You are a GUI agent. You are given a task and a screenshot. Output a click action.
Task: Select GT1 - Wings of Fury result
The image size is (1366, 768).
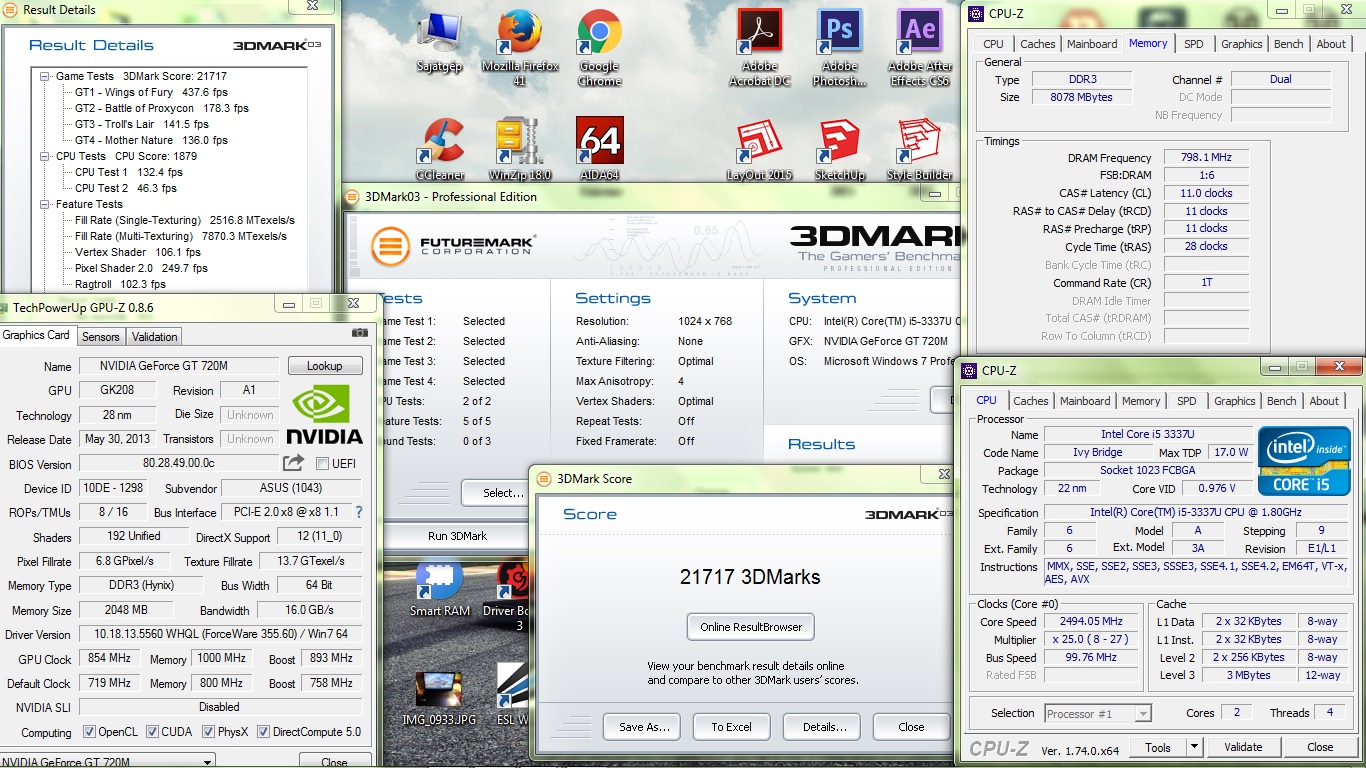tap(151, 92)
